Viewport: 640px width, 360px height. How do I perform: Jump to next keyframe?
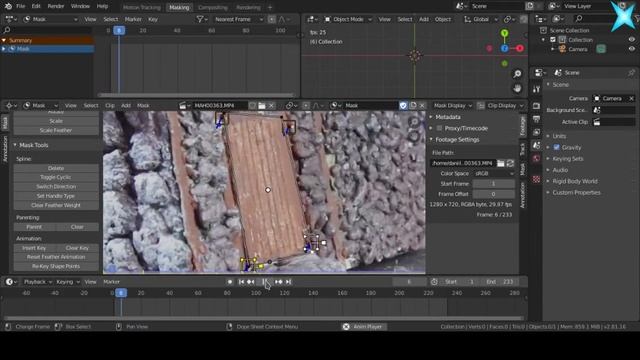(x=279, y=282)
